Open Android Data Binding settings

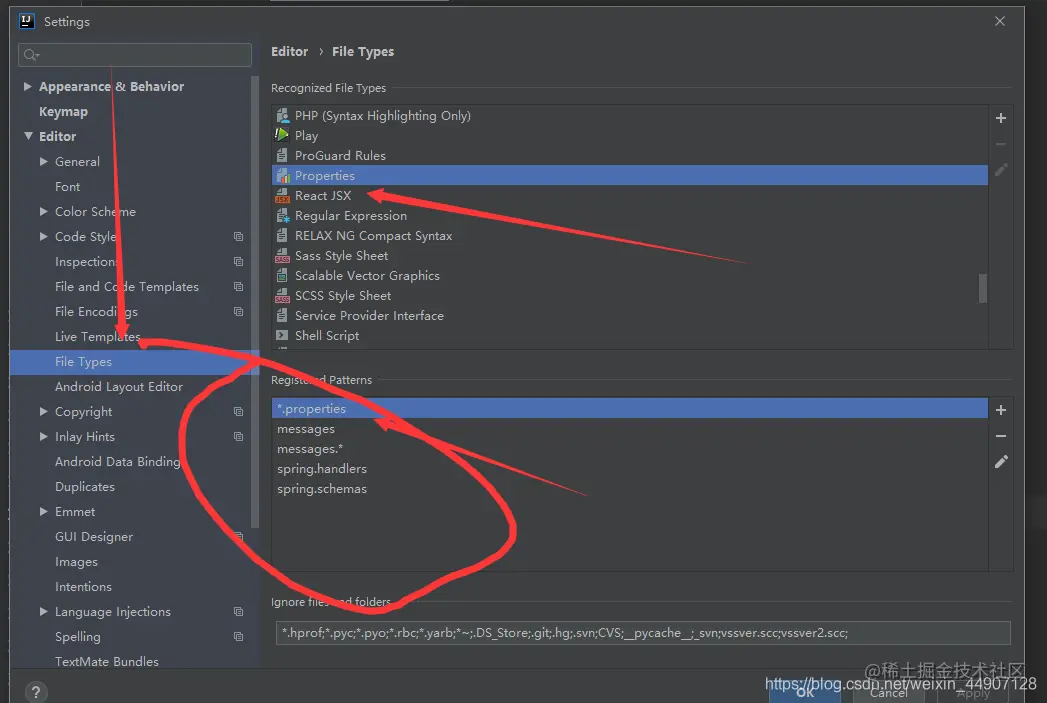[x=118, y=461]
